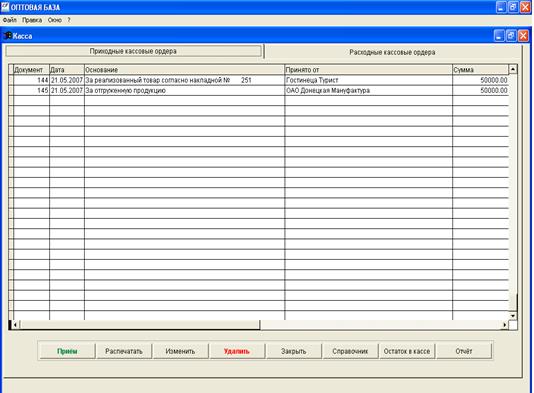Click vertical scrollbar up arrow

tap(513, 69)
